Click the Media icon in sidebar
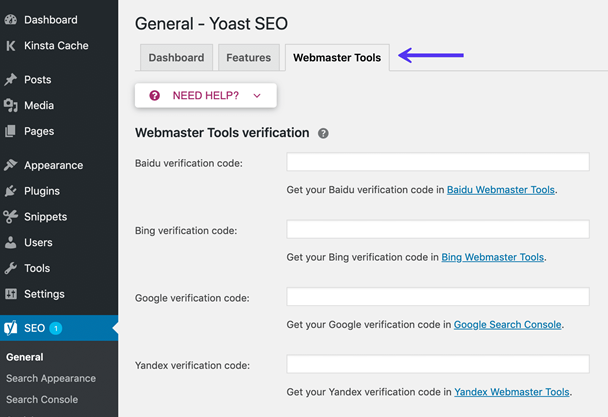Screen dimensions: 608x417 (11, 105)
